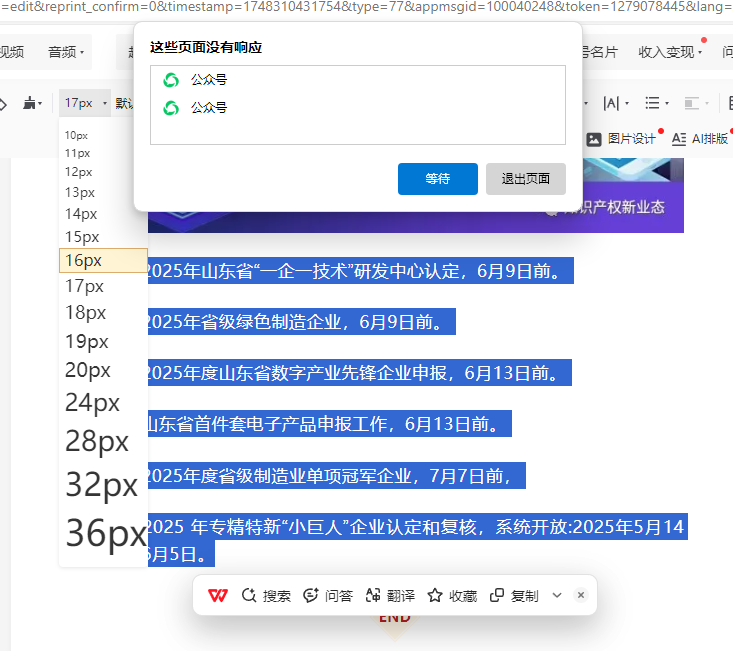
Task: Click 复制 copy in floating toolbar
Action: pyautogui.click(x=514, y=595)
